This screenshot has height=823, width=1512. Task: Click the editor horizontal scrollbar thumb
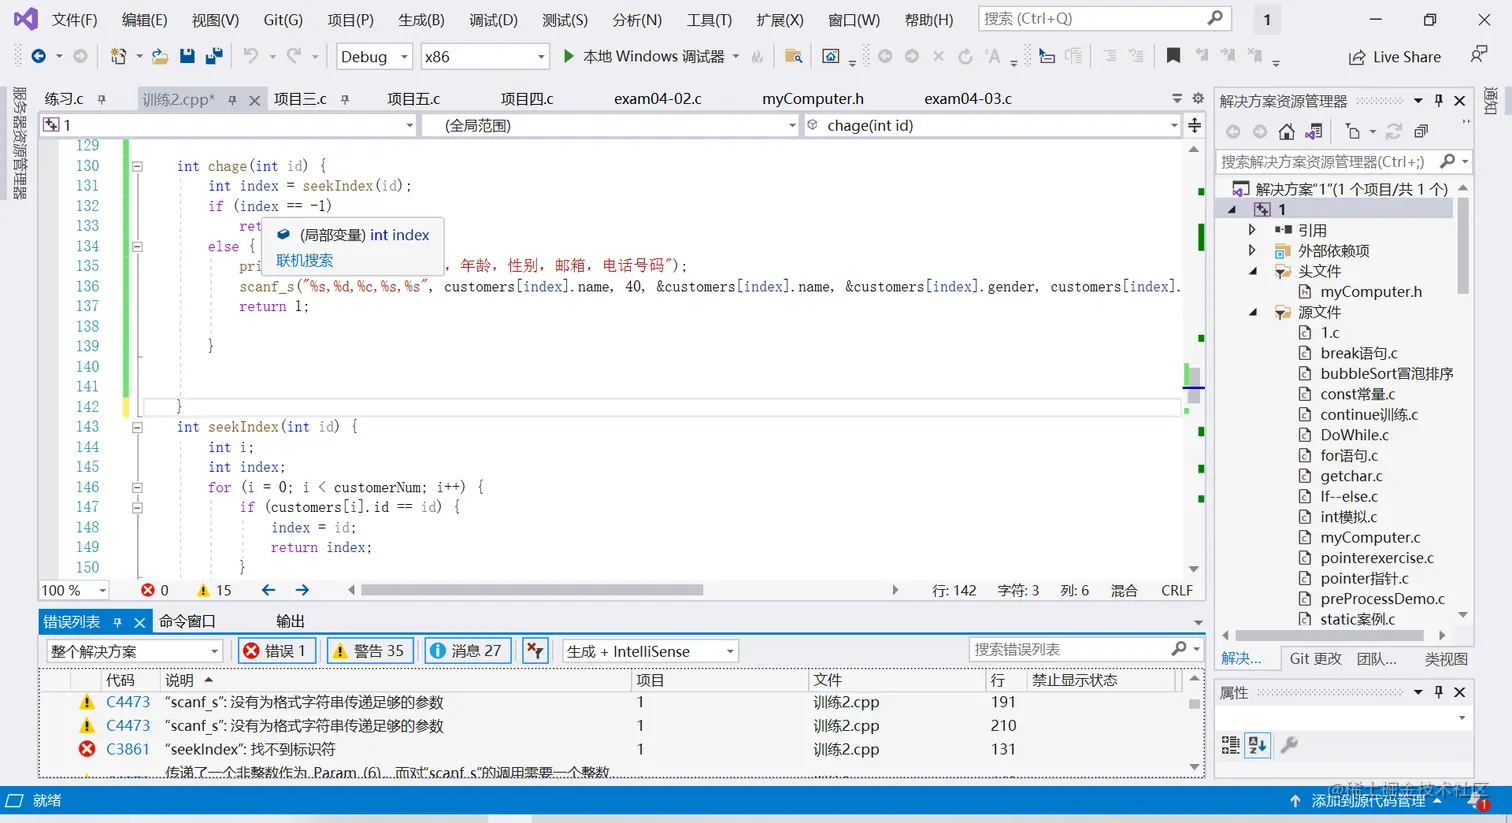(x=532, y=590)
